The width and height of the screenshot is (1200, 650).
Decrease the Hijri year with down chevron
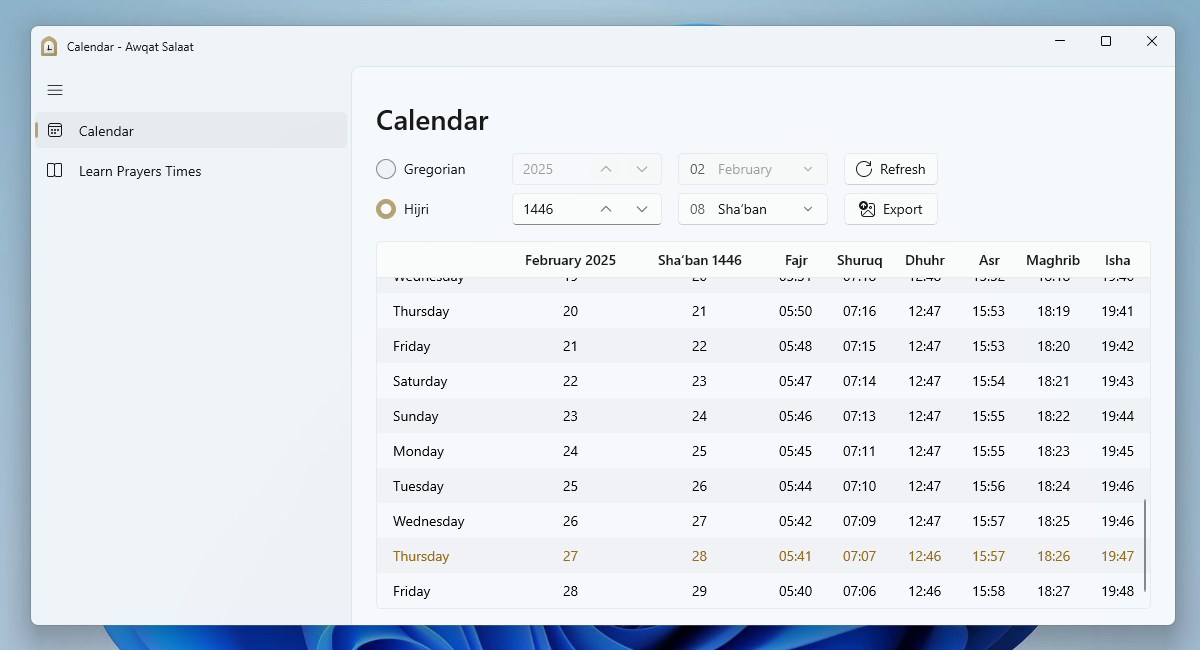point(643,209)
